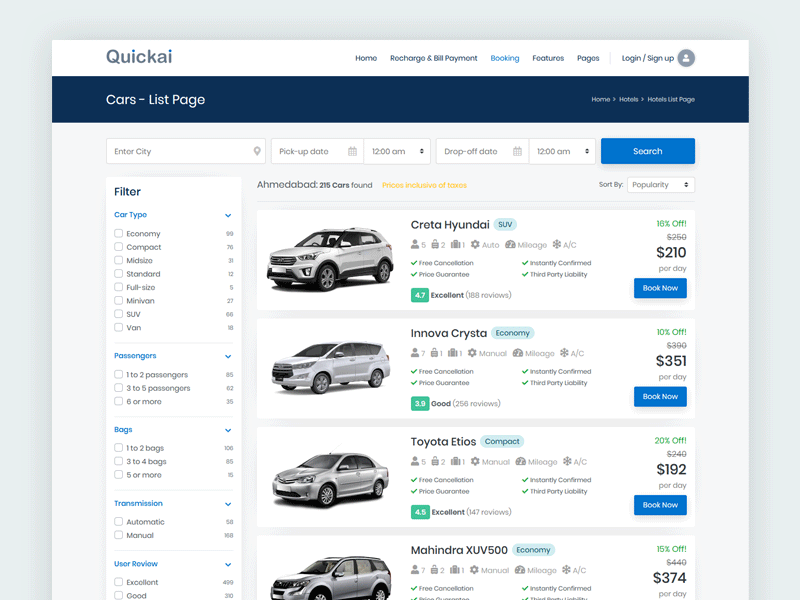Screen dimensions: 800x600
Task: Click the Enter City input field
Action: 186,151
